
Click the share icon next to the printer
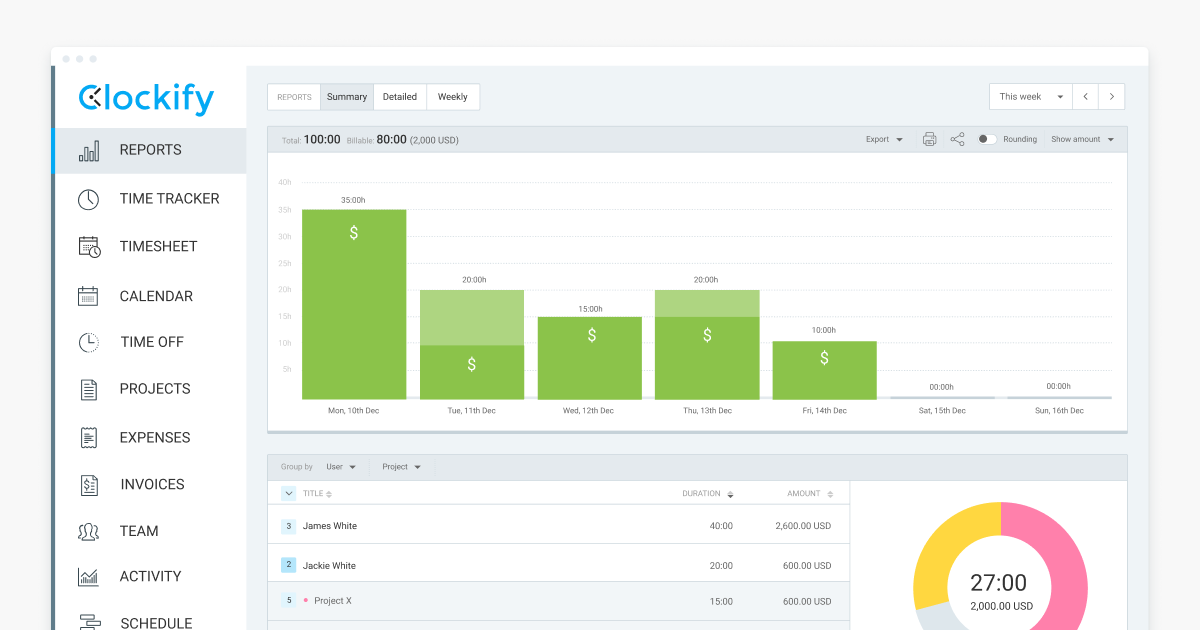957,139
